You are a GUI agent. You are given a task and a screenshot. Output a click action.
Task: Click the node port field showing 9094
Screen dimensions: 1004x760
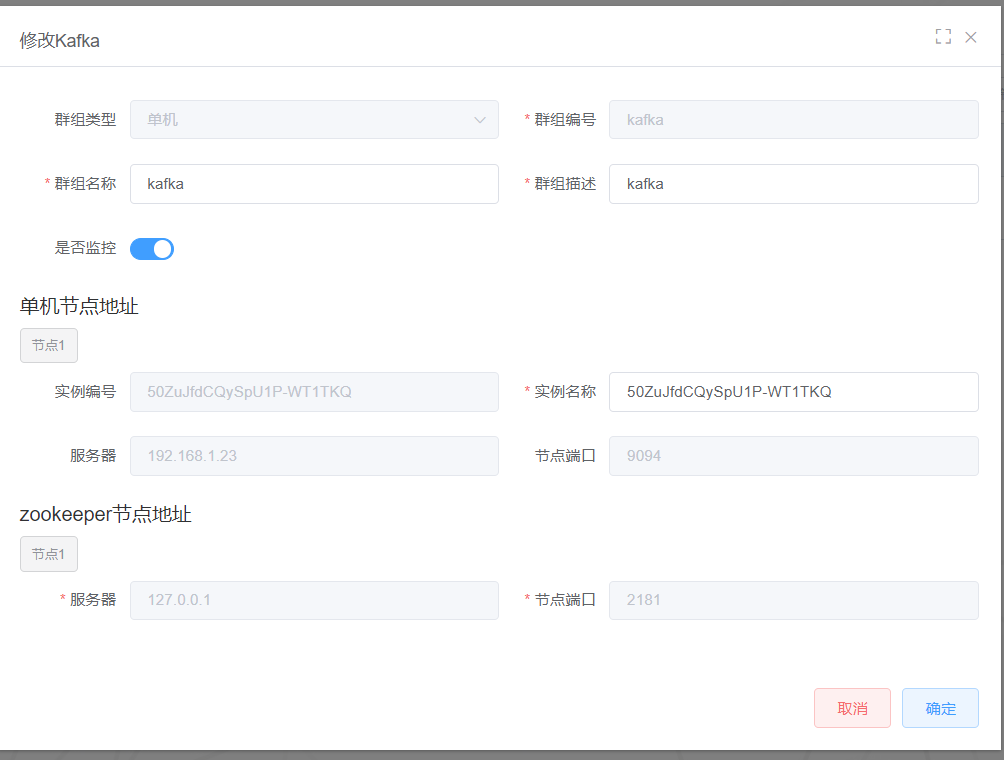[x=793, y=456]
